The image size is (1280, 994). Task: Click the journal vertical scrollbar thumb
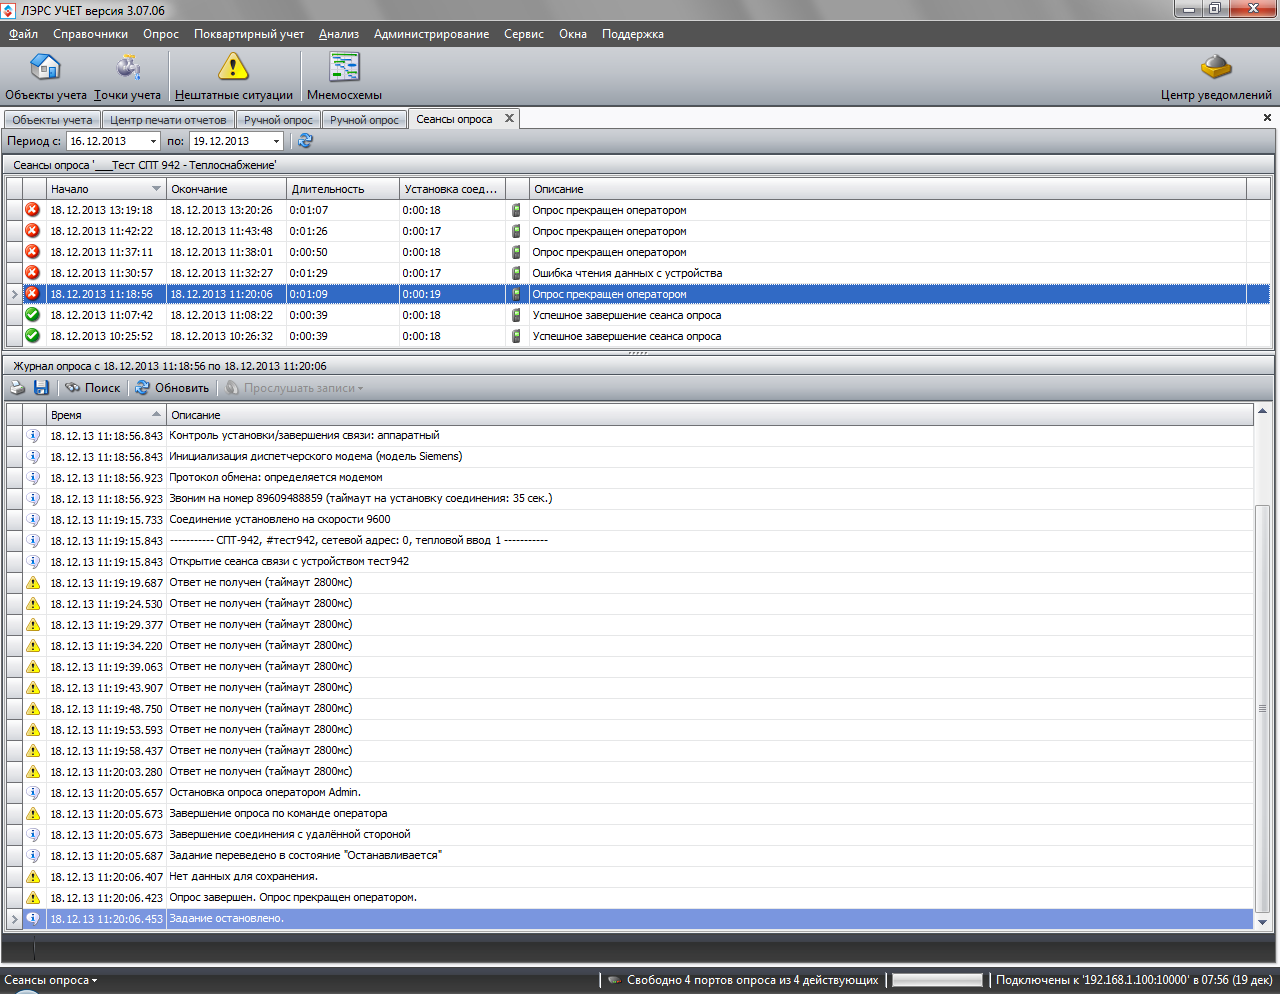tap(1262, 707)
